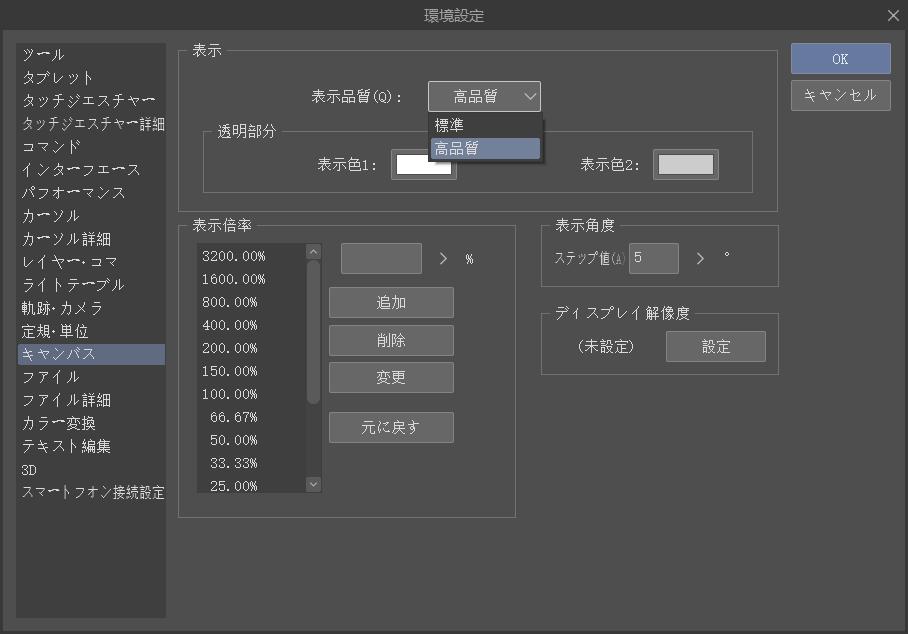This screenshot has height=634, width=908.
Task: Open ライトテーブル settings
Action: [91, 285]
